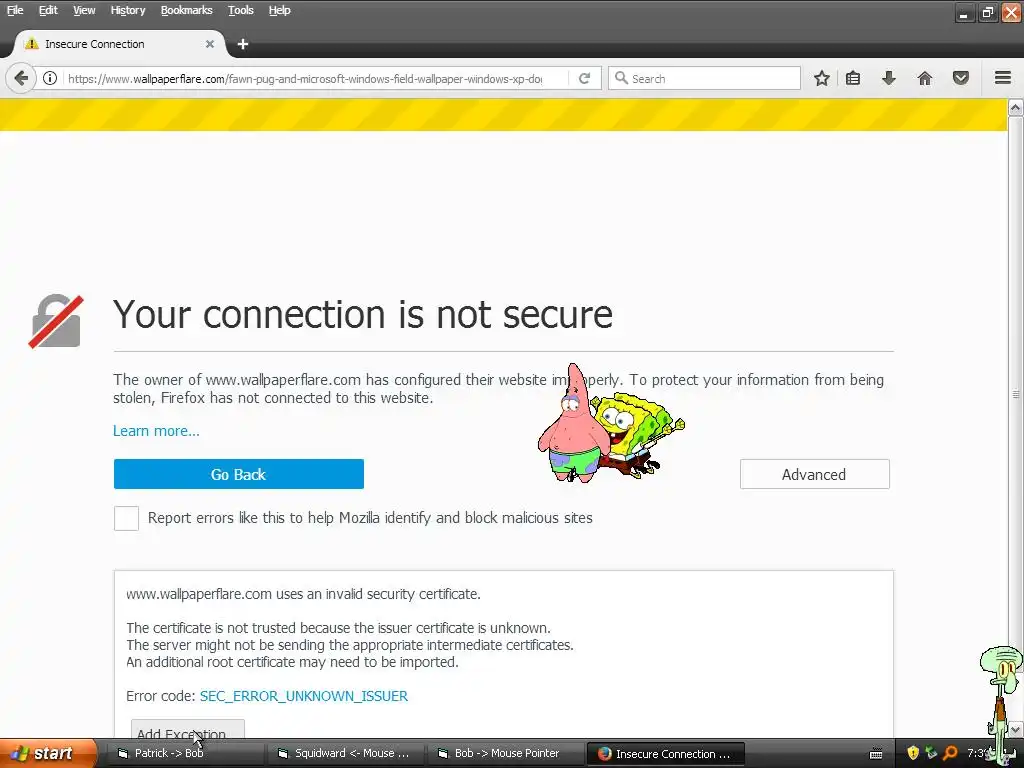Restore down the Firefox window
Screen dimensions: 1024x768
(987, 12)
